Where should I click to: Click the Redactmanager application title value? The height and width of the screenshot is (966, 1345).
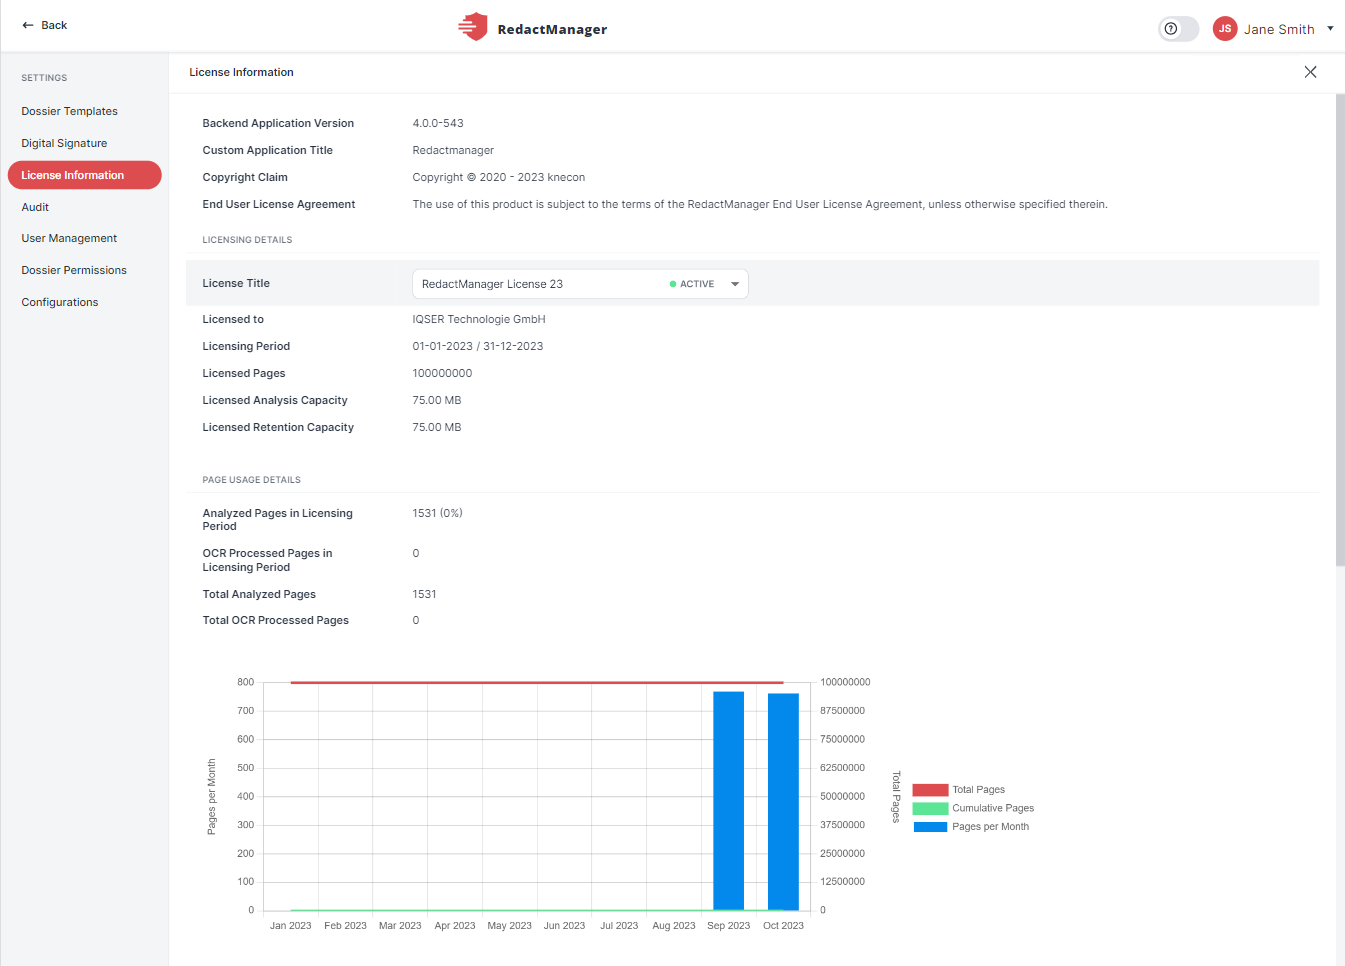(453, 150)
